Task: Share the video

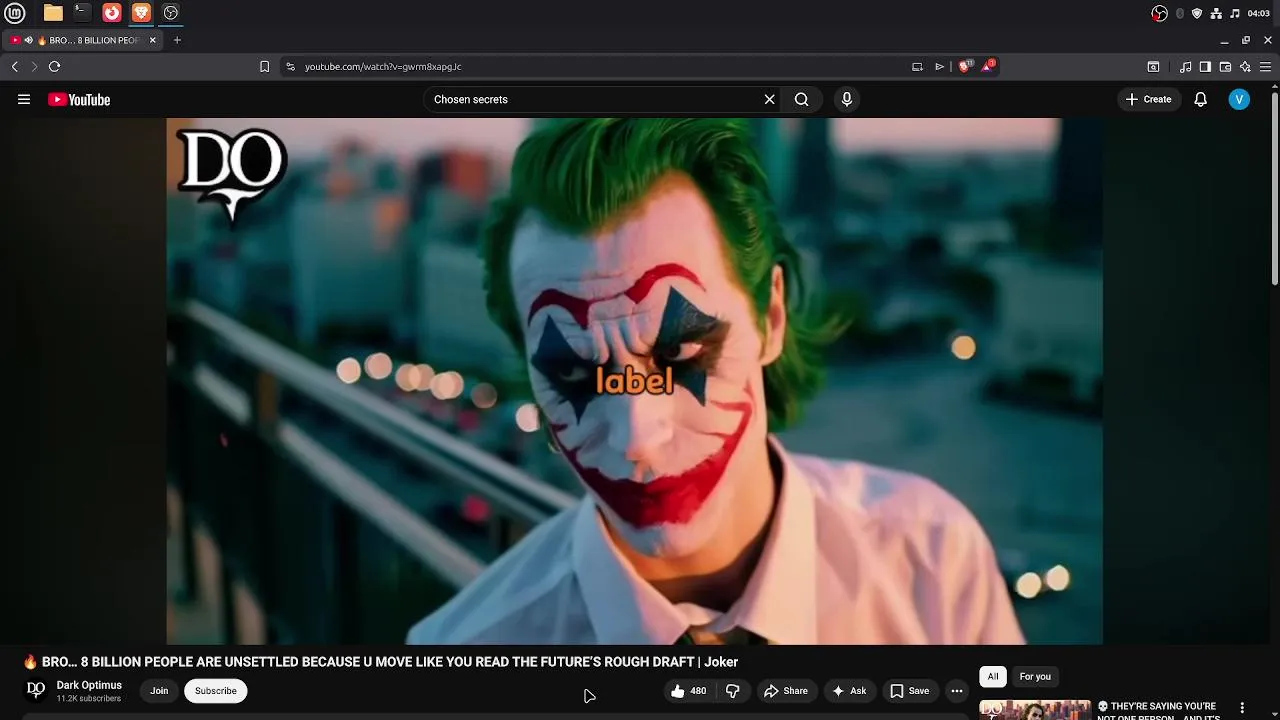Action: click(786, 691)
